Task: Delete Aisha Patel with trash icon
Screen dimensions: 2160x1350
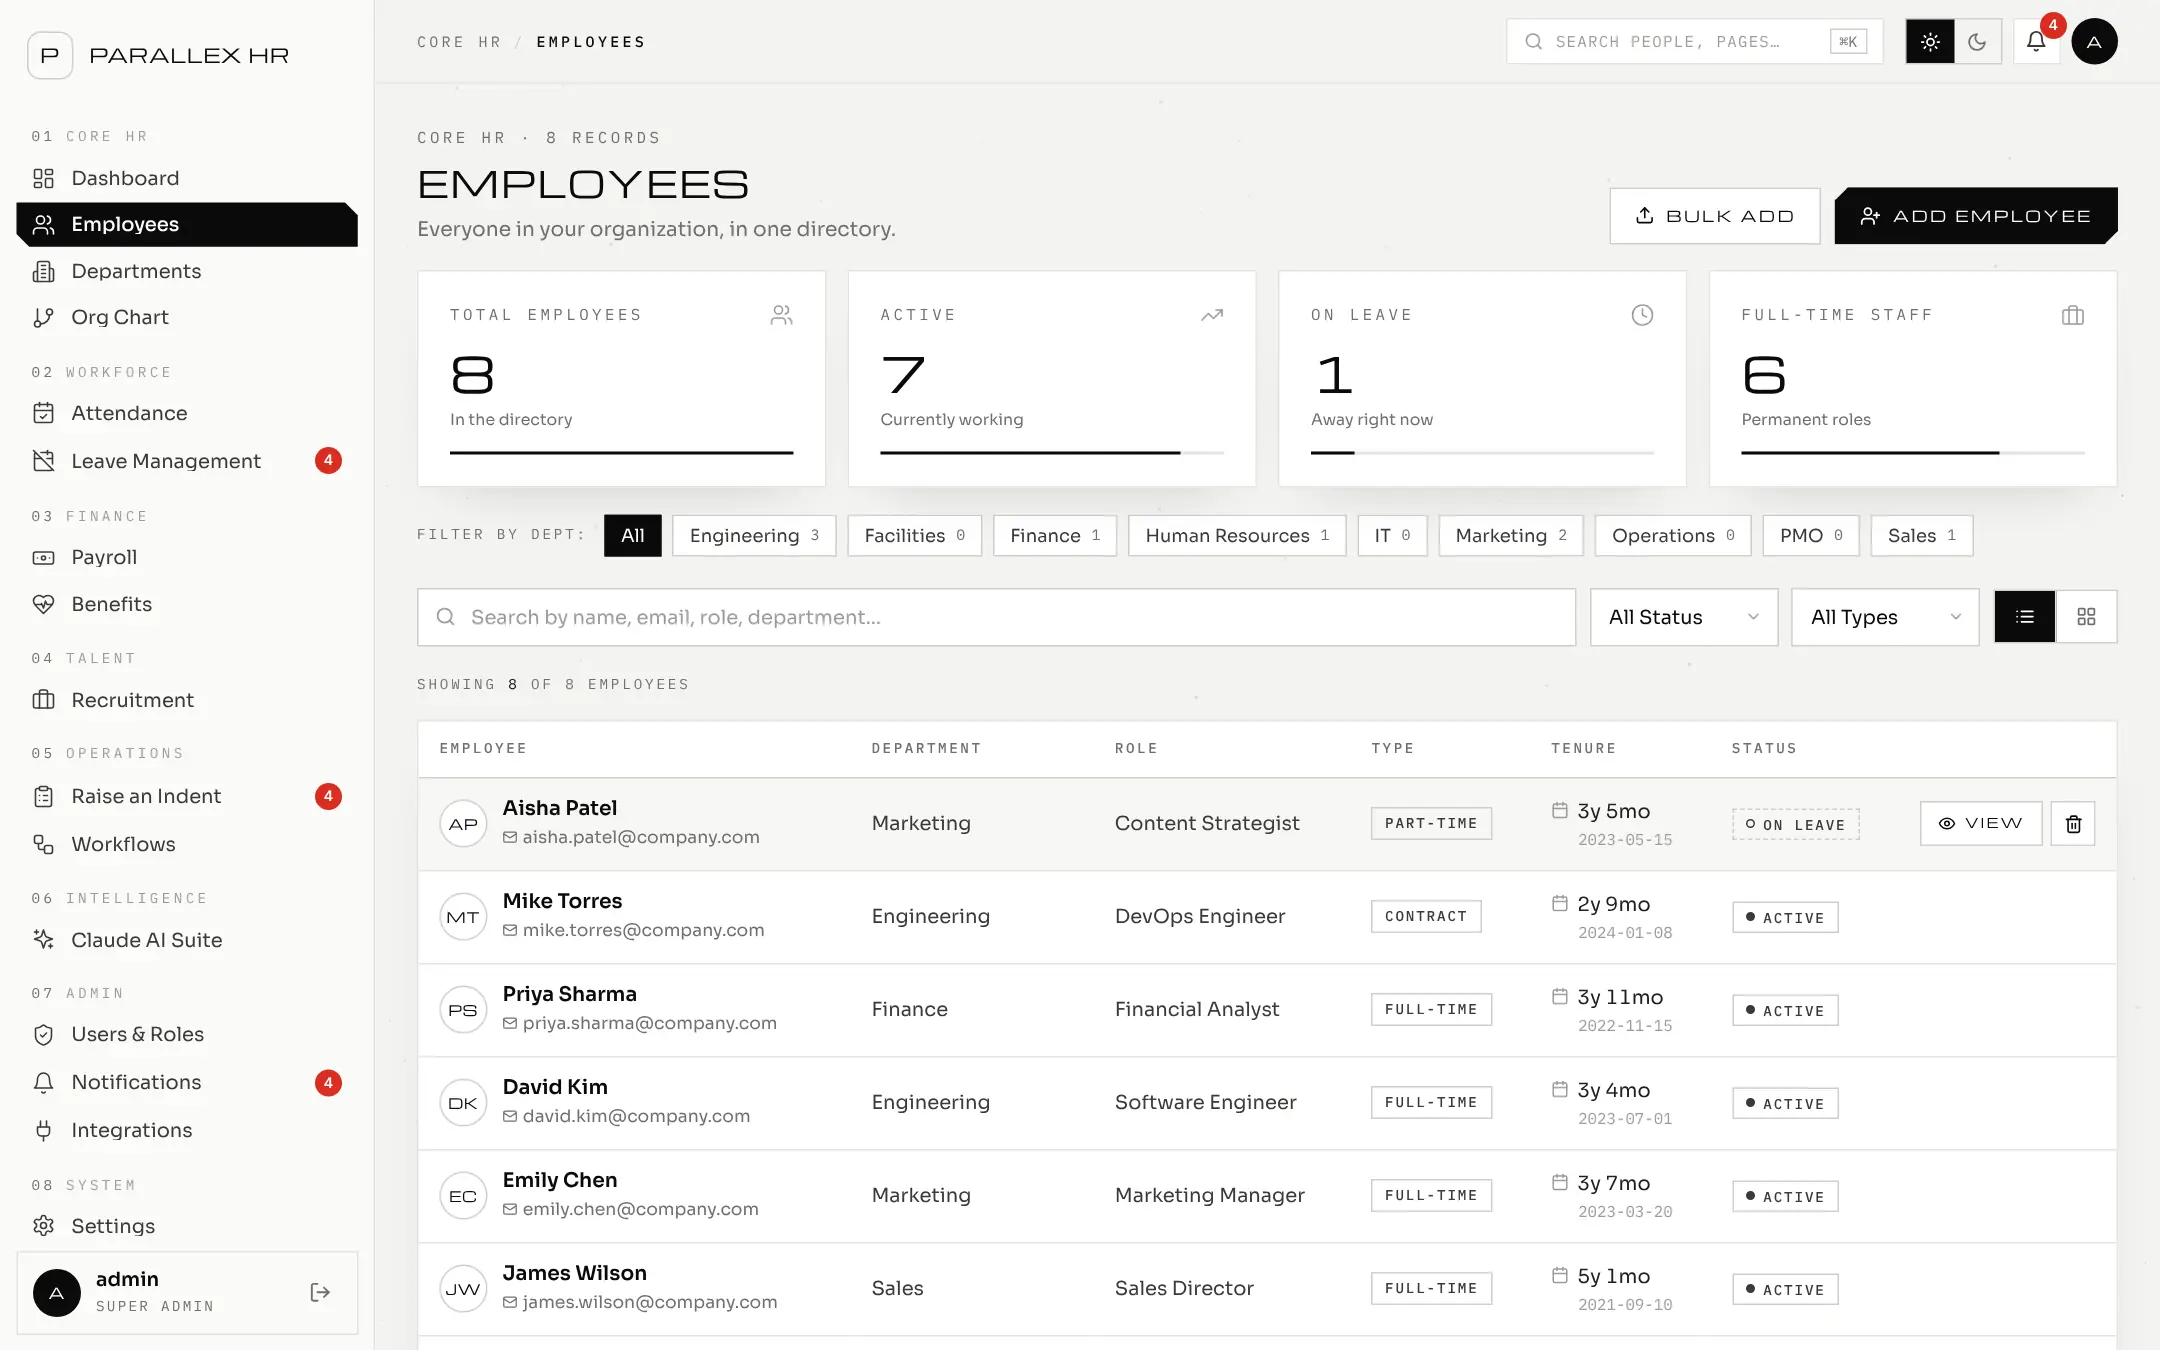Action: 2073,823
